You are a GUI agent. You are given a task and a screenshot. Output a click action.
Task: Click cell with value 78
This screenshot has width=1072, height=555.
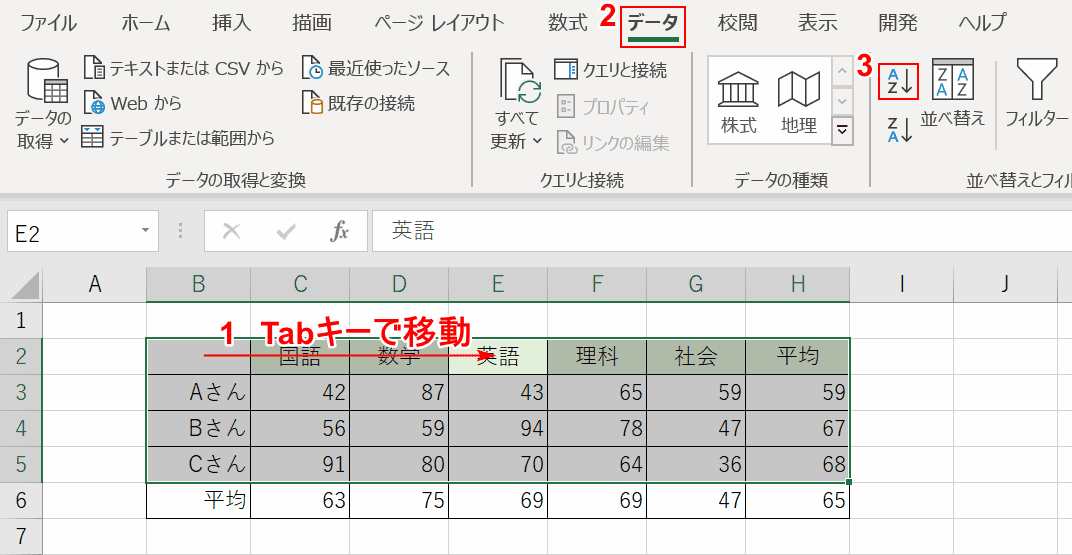pyautogui.click(x=598, y=429)
